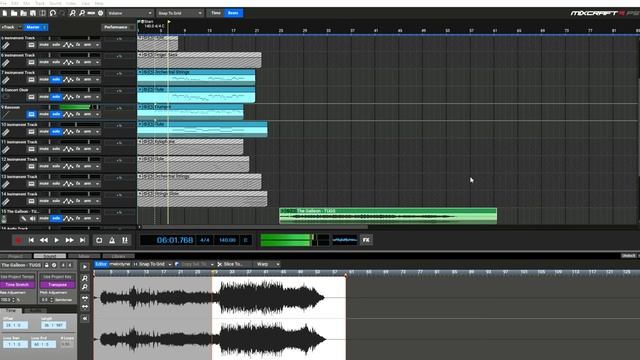Toggle solo on track 9 Bassoon
The image size is (640, 360).
[x=56, y=114]
